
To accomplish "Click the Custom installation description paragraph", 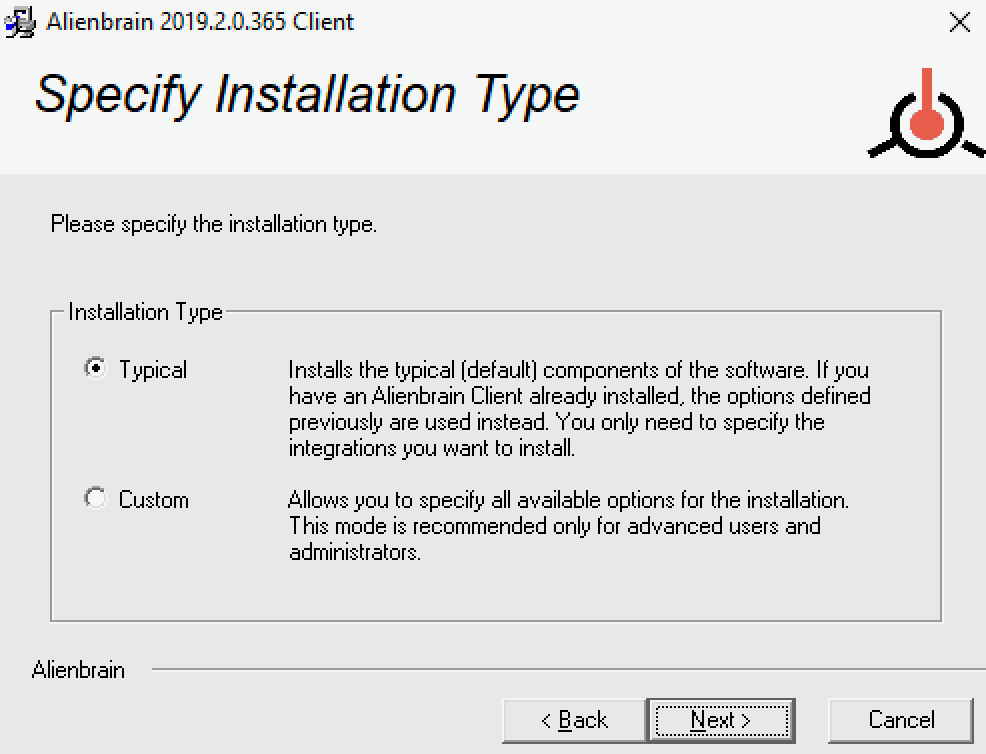I will tap(567, 525).
